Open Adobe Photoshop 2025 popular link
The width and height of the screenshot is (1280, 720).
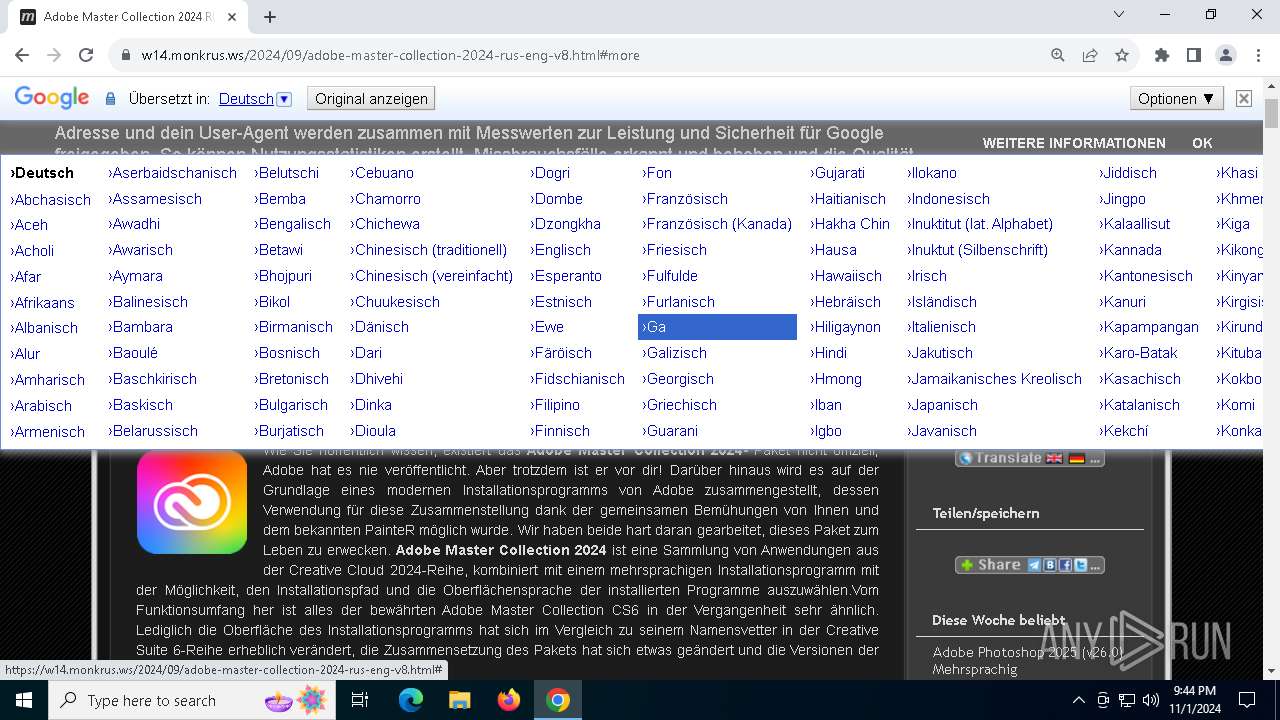[1028, 660]
